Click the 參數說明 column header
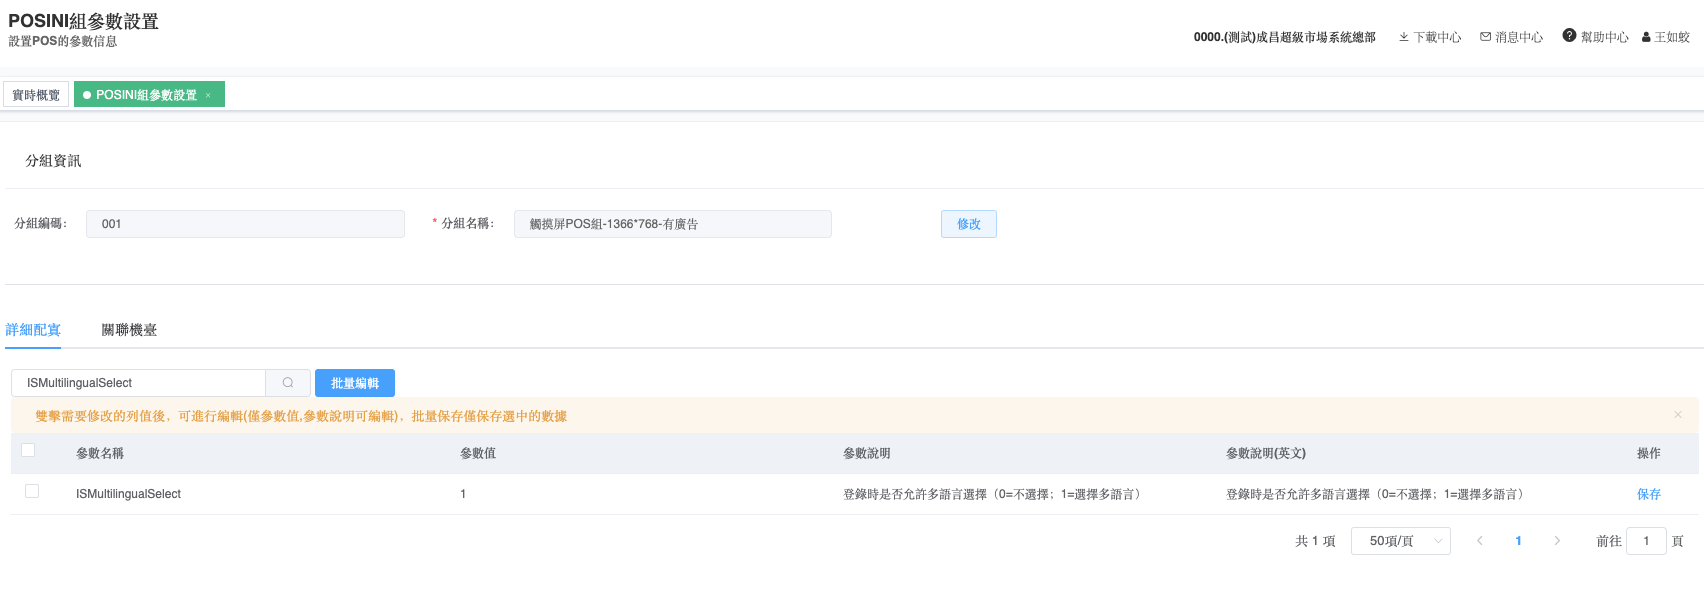1704x602 pixels. tap(867, 453)
